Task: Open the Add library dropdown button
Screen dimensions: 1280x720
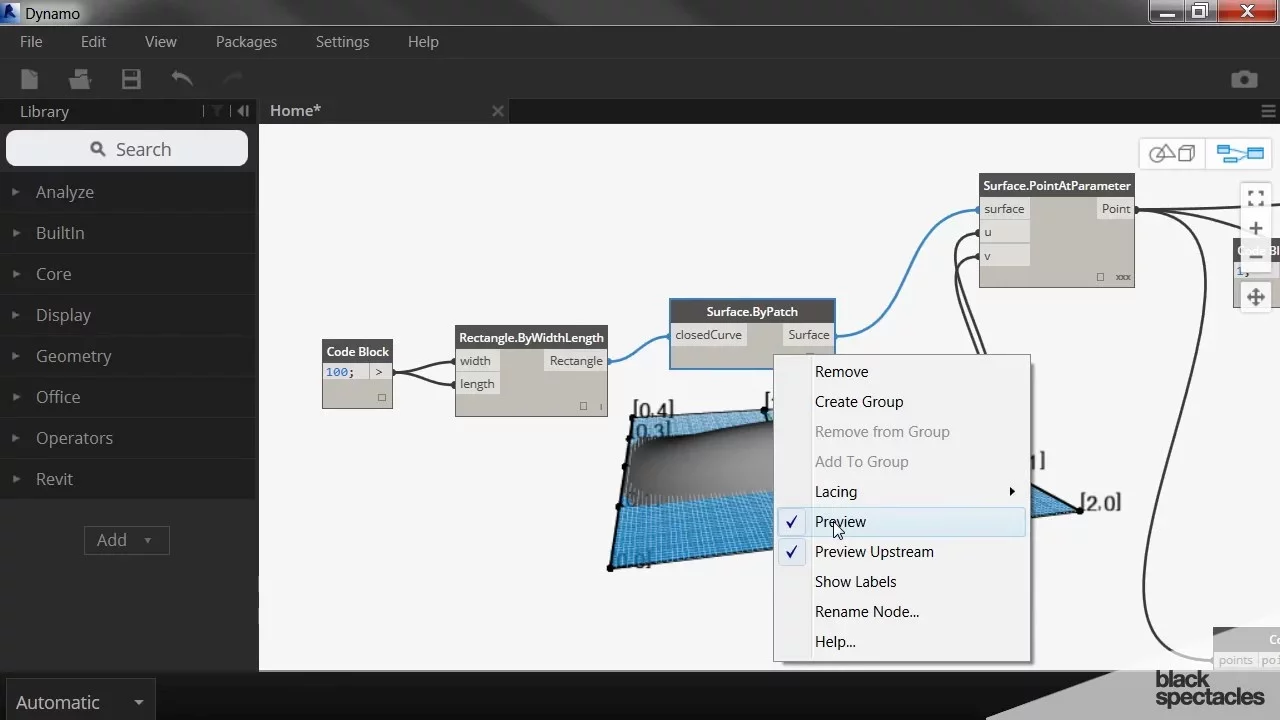Action: (126, 540)
